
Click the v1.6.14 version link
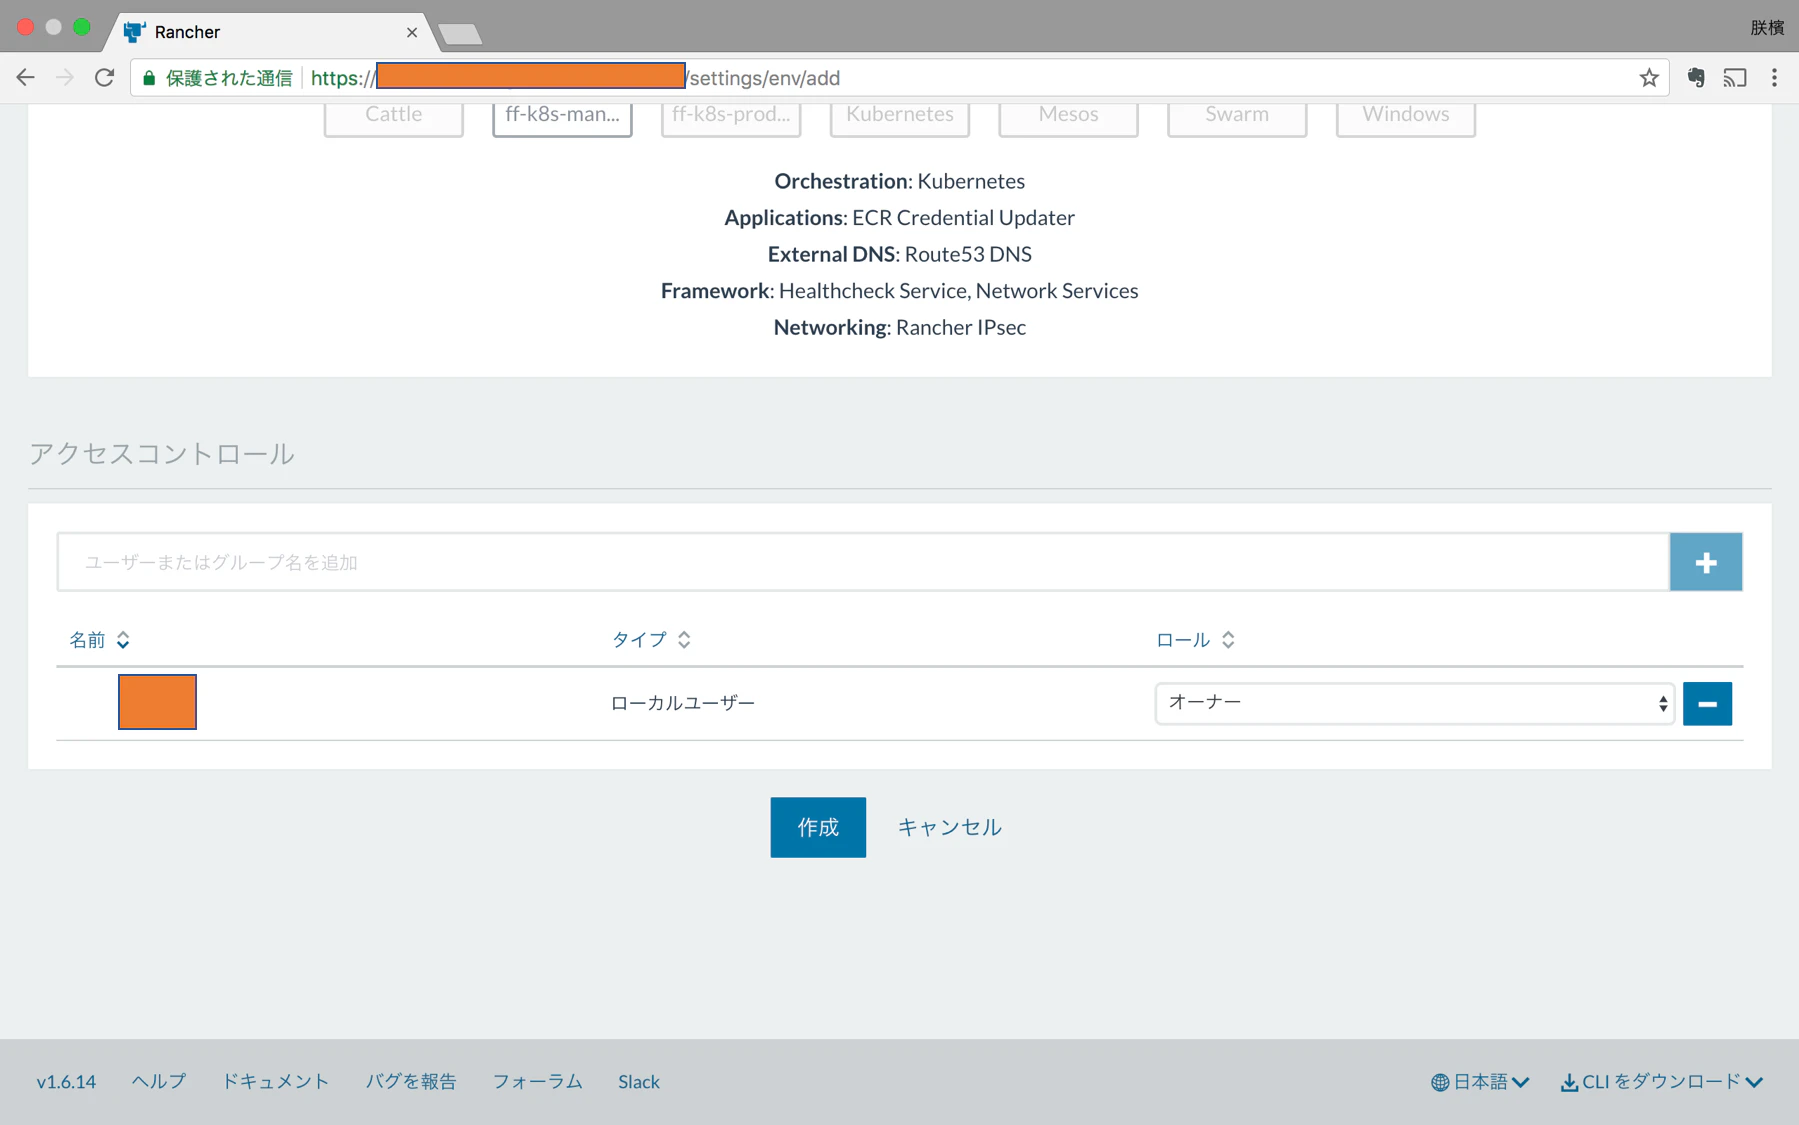pos(66,1081)
